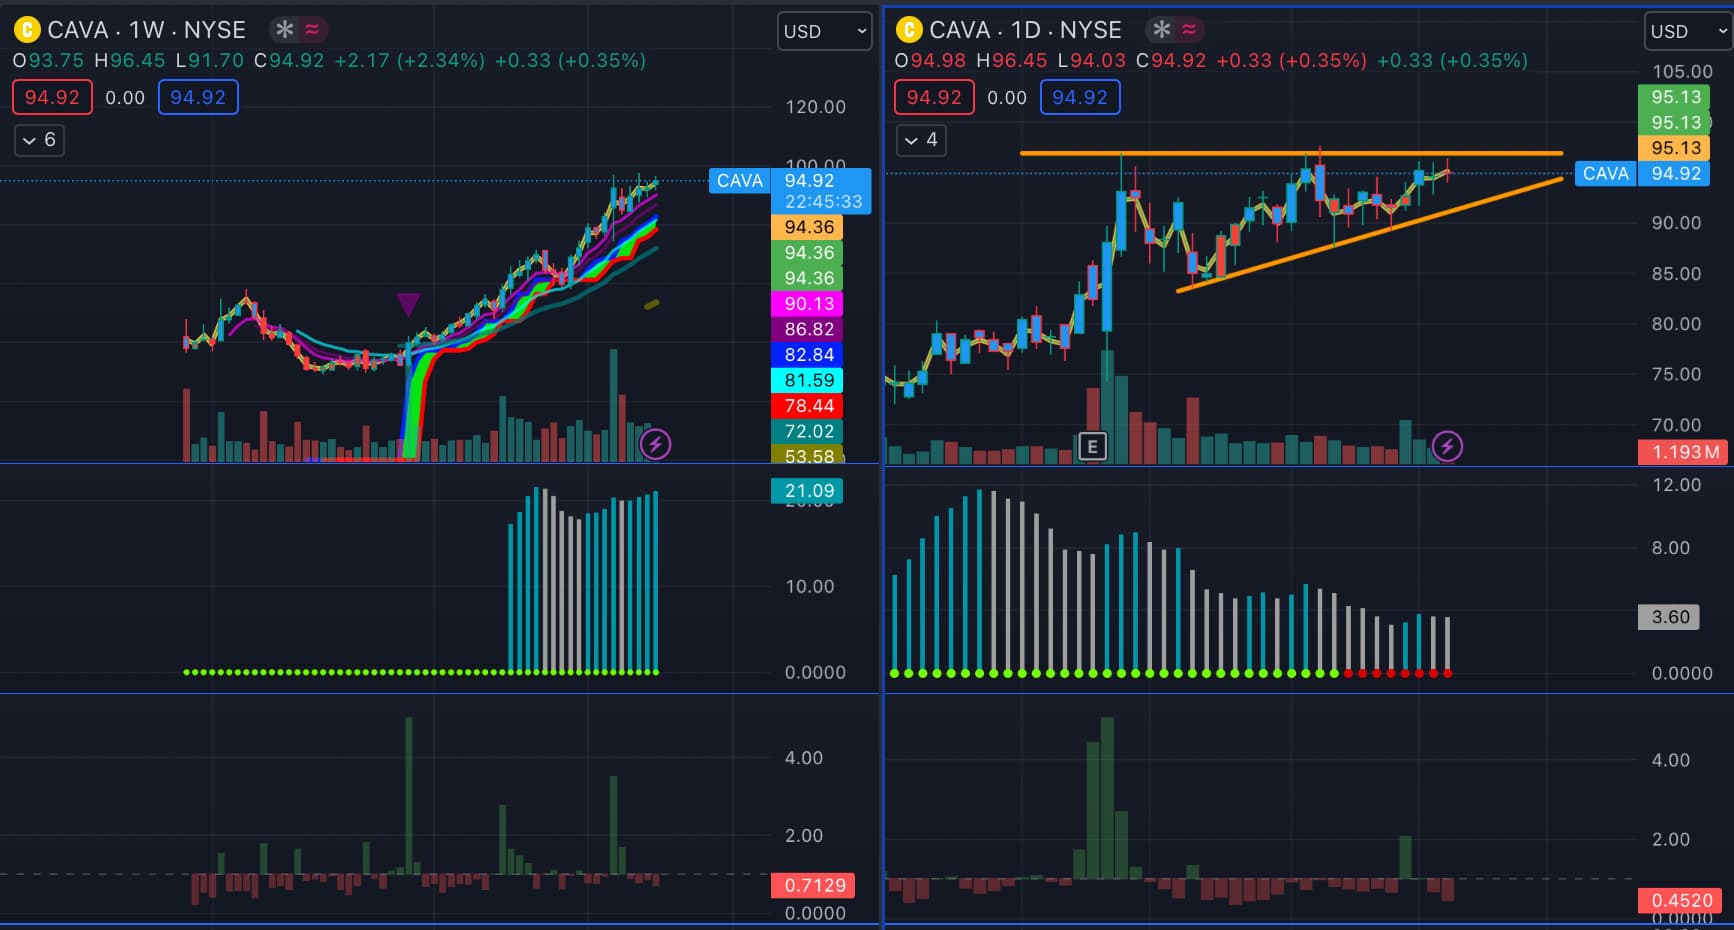Click the purple down-triangle marker on weekly chart
The height and width of the screenshot is (930, 1734).
408,305
